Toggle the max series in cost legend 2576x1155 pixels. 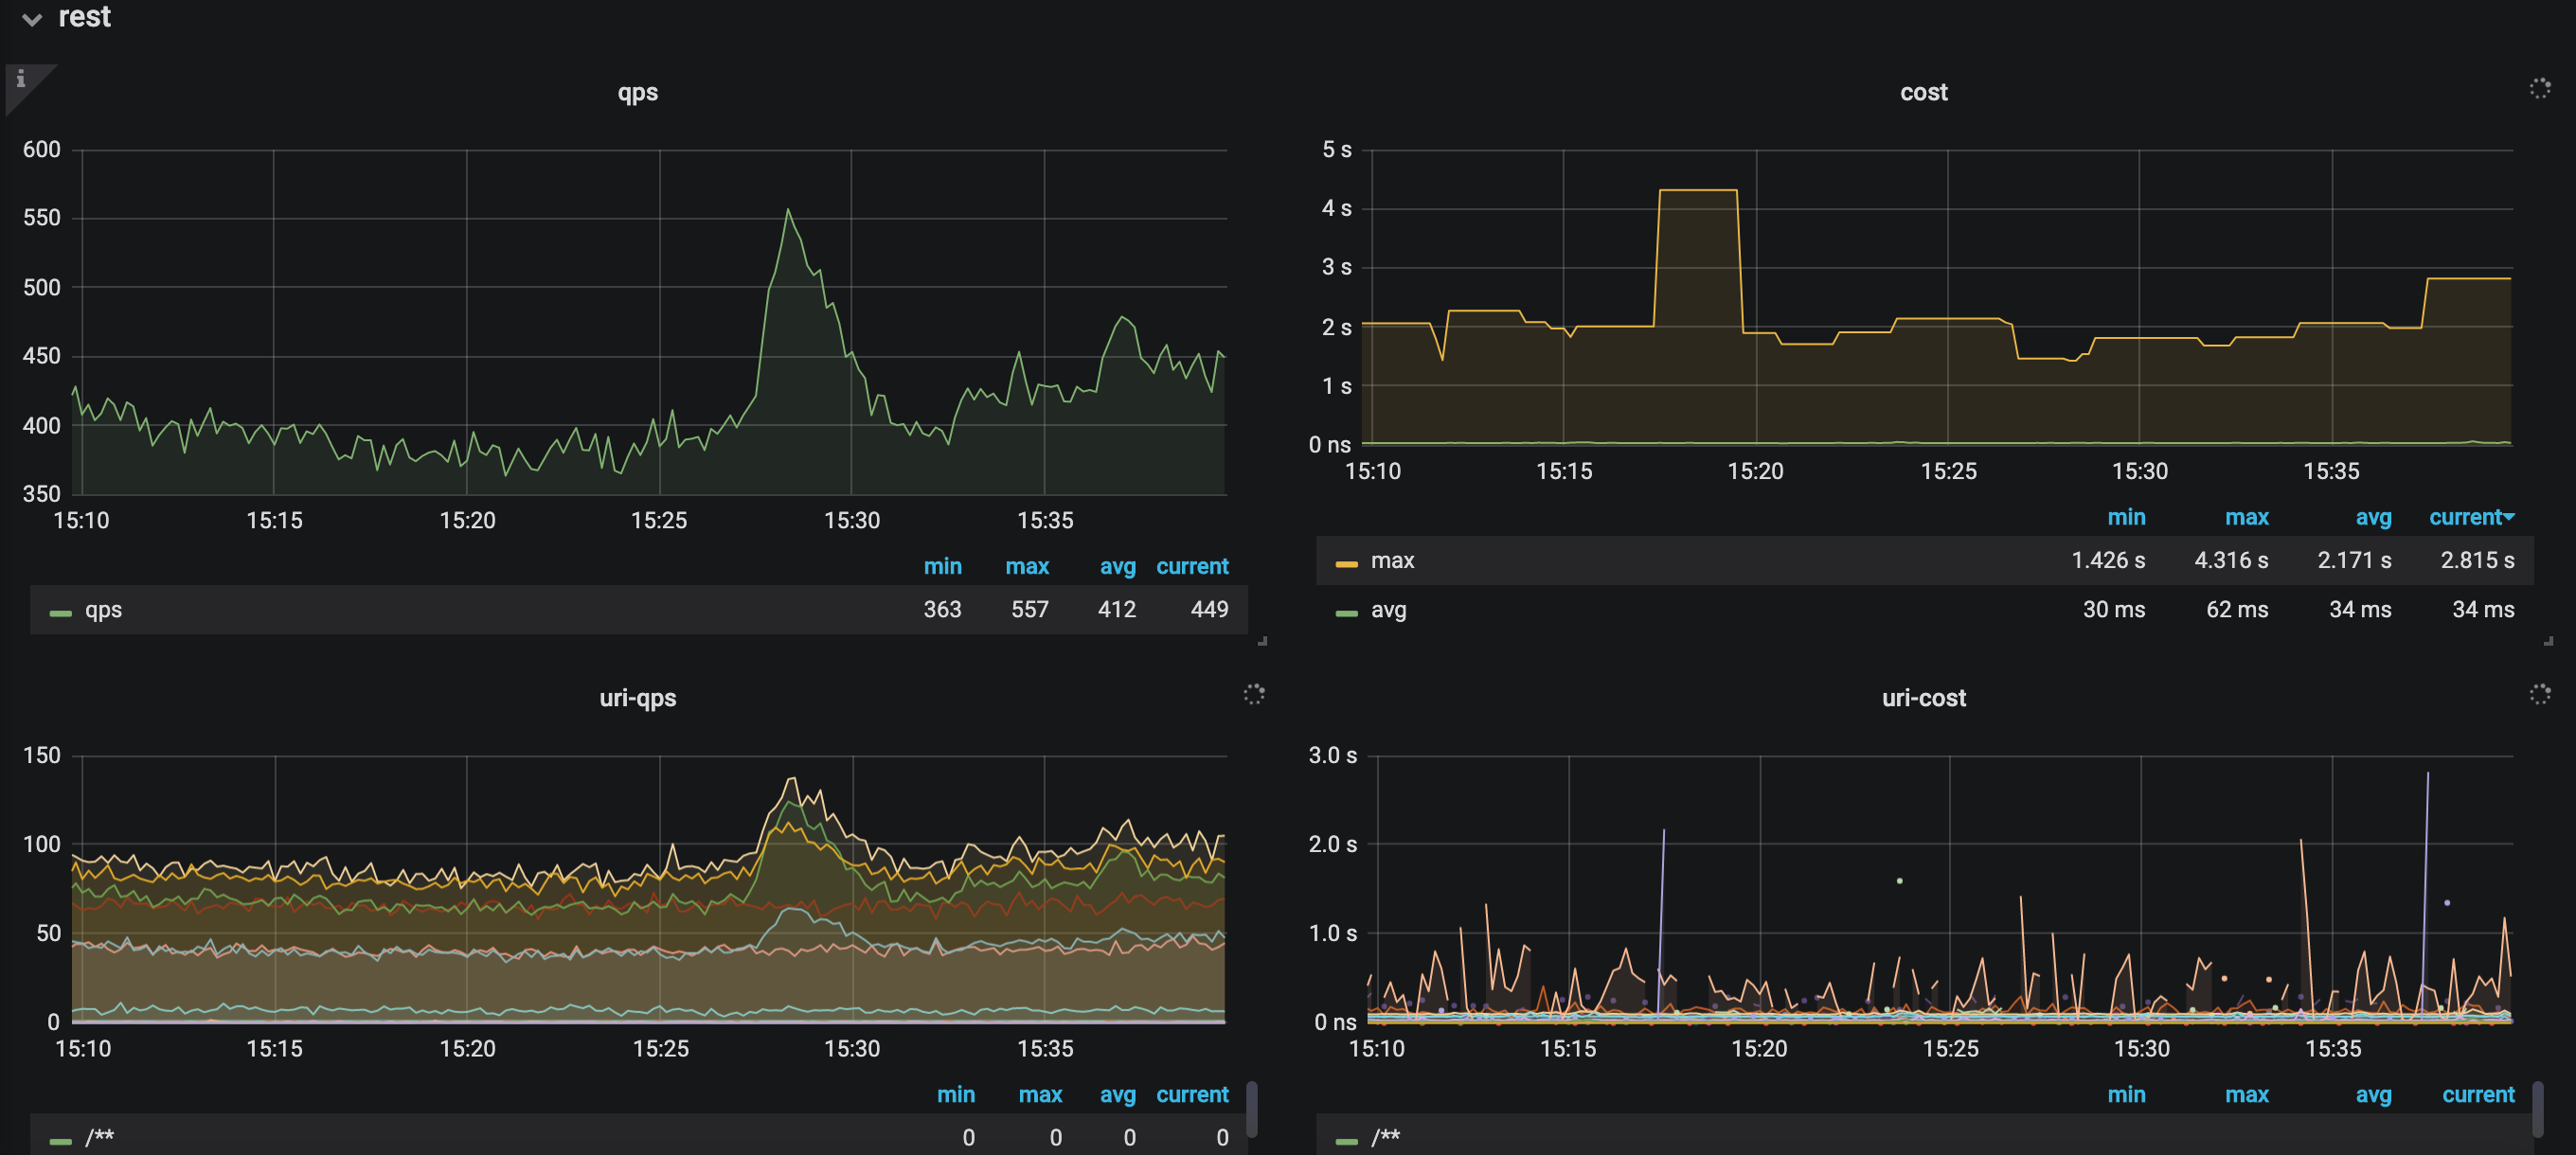tap(1391, 561)
